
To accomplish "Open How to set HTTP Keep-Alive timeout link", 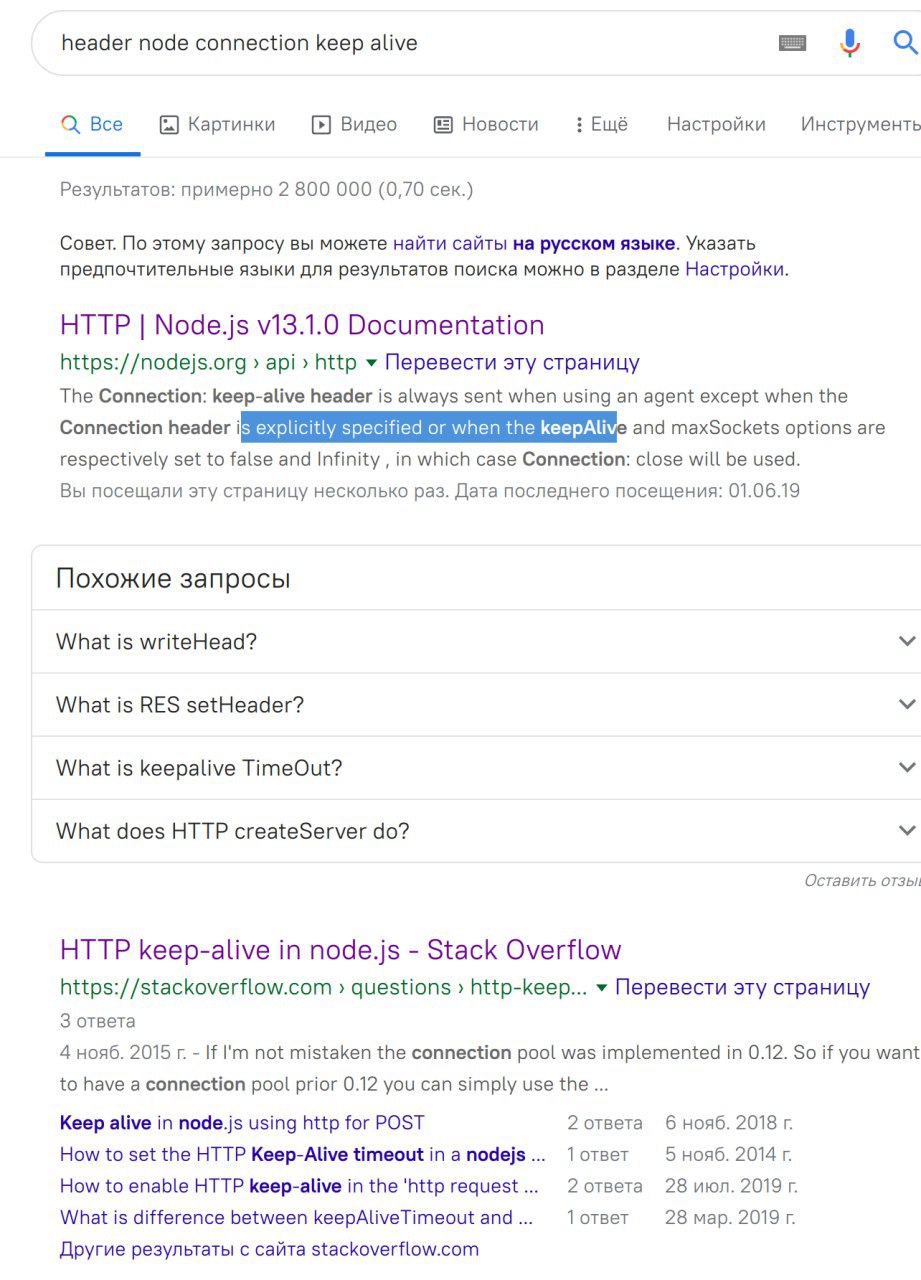I will (303, 1155).
